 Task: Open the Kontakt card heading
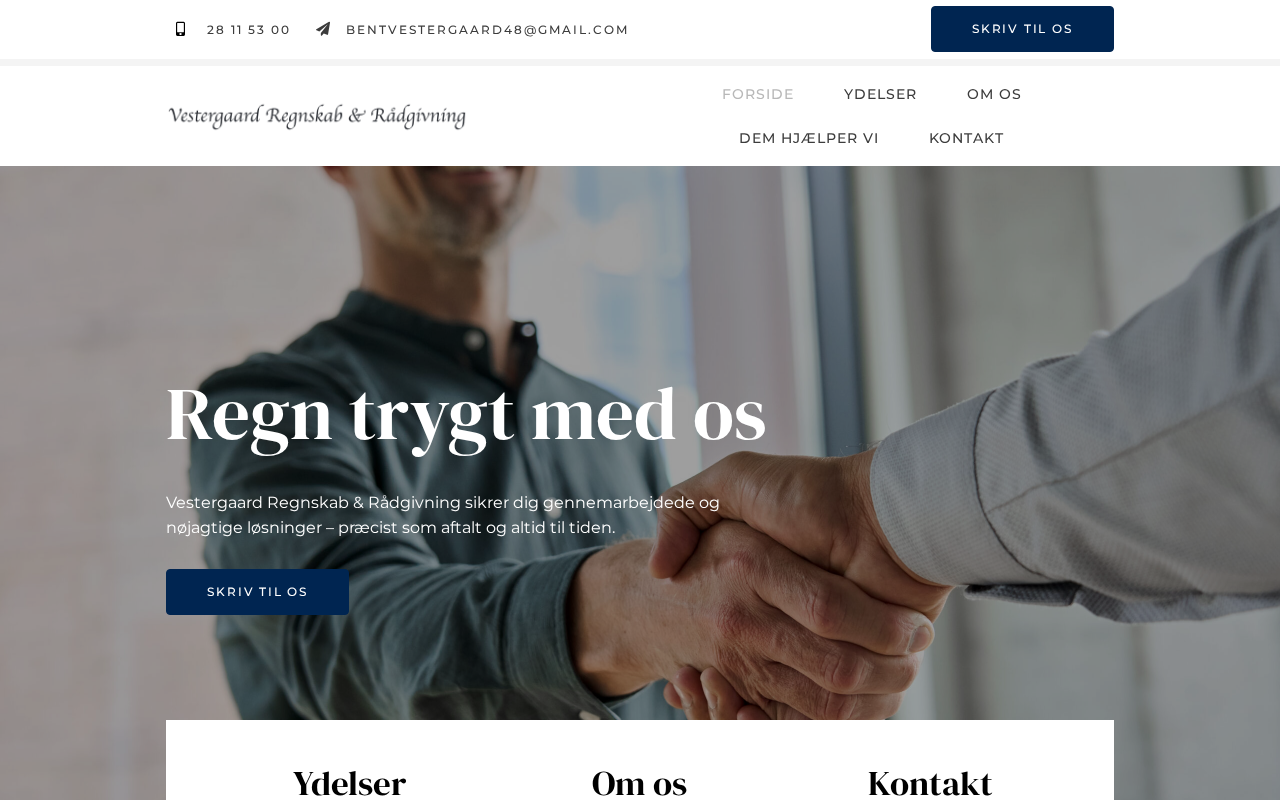[x=930, y=782]
